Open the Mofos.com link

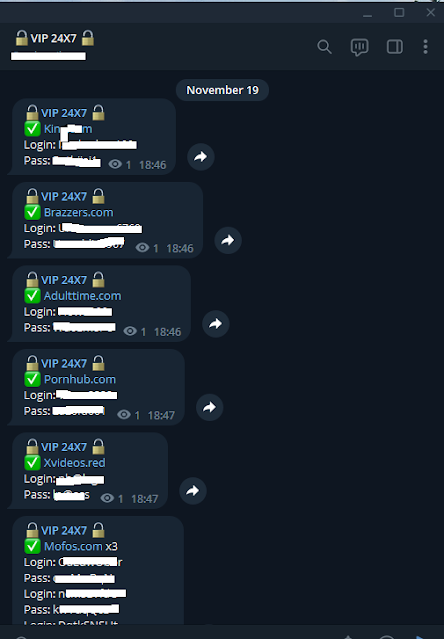tap(73, 546)
